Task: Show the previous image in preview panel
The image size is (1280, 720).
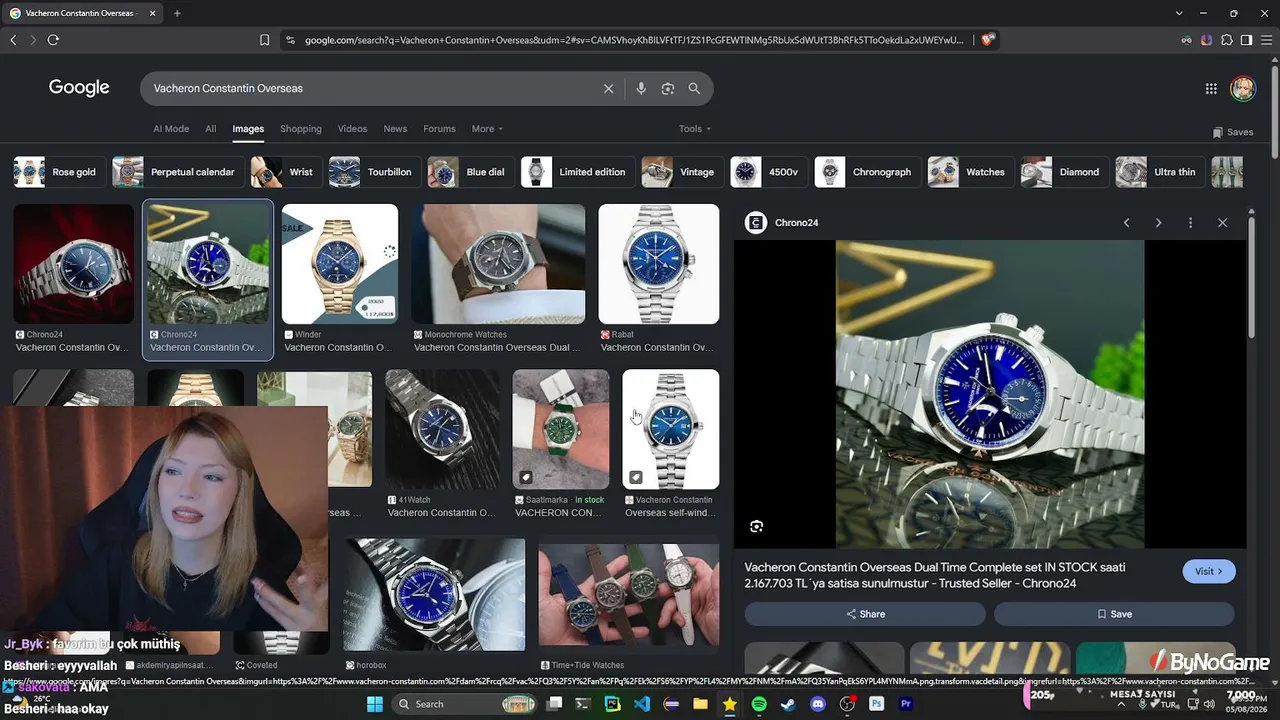Action: 1127,223
